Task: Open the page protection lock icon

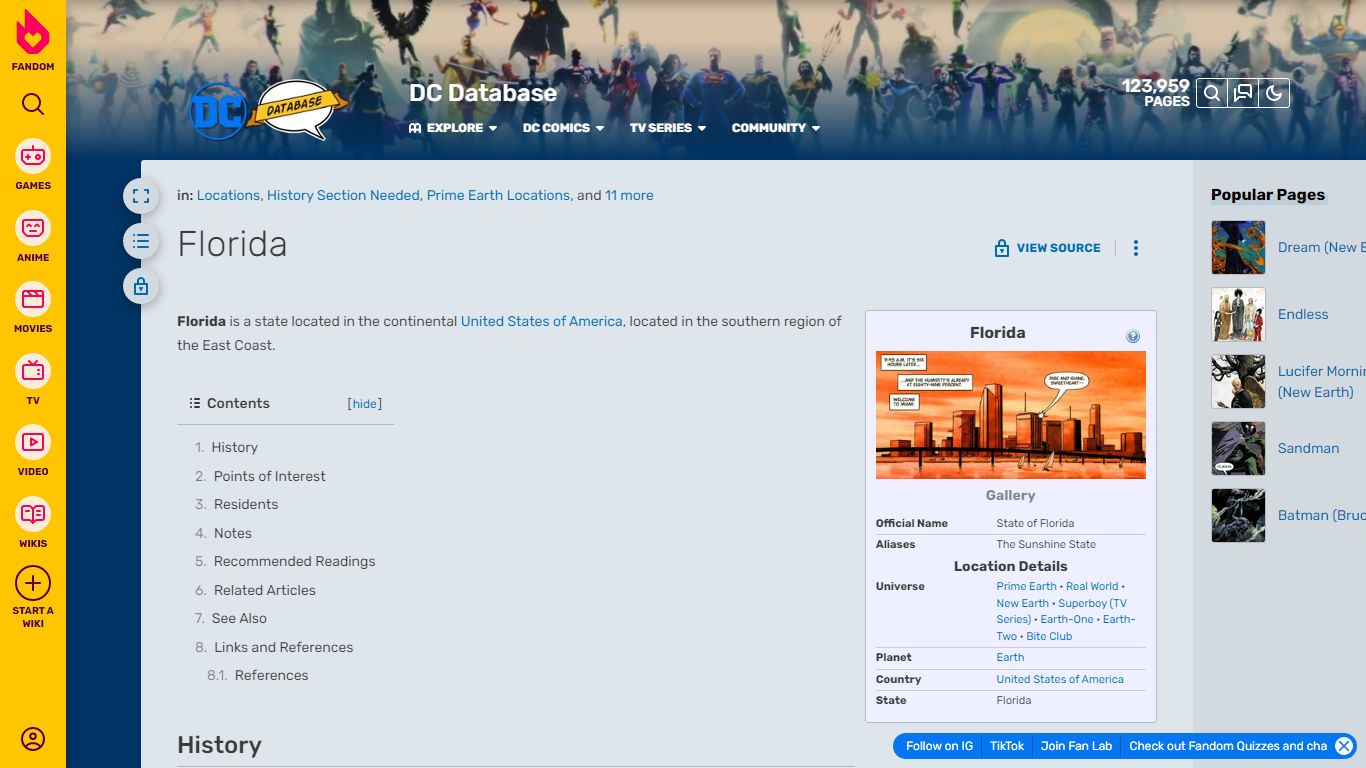Action: 141,286
